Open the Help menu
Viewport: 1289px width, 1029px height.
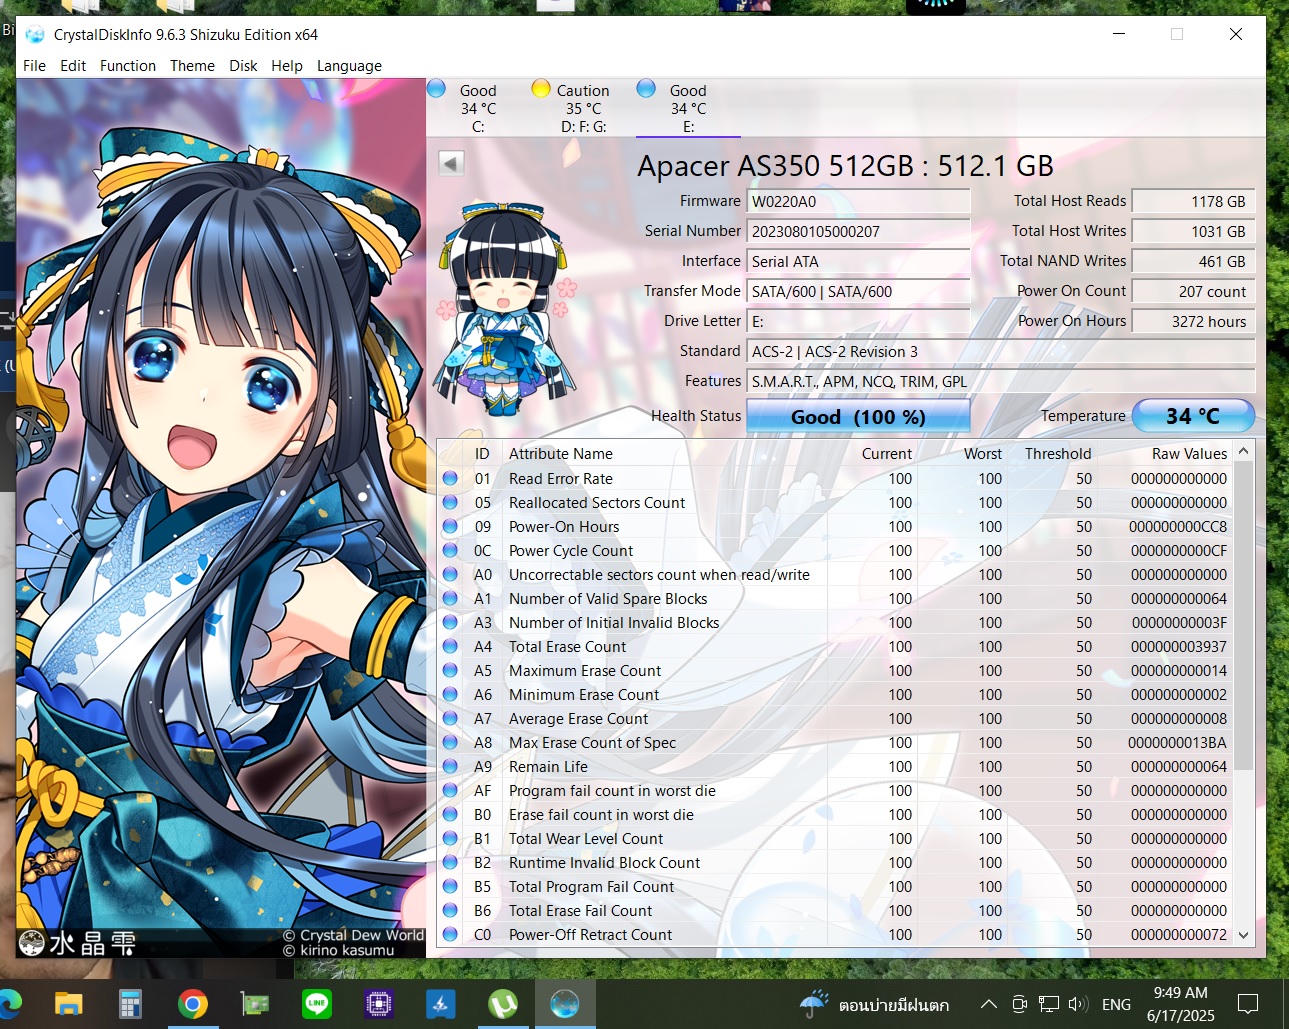[x=287, y=66]
